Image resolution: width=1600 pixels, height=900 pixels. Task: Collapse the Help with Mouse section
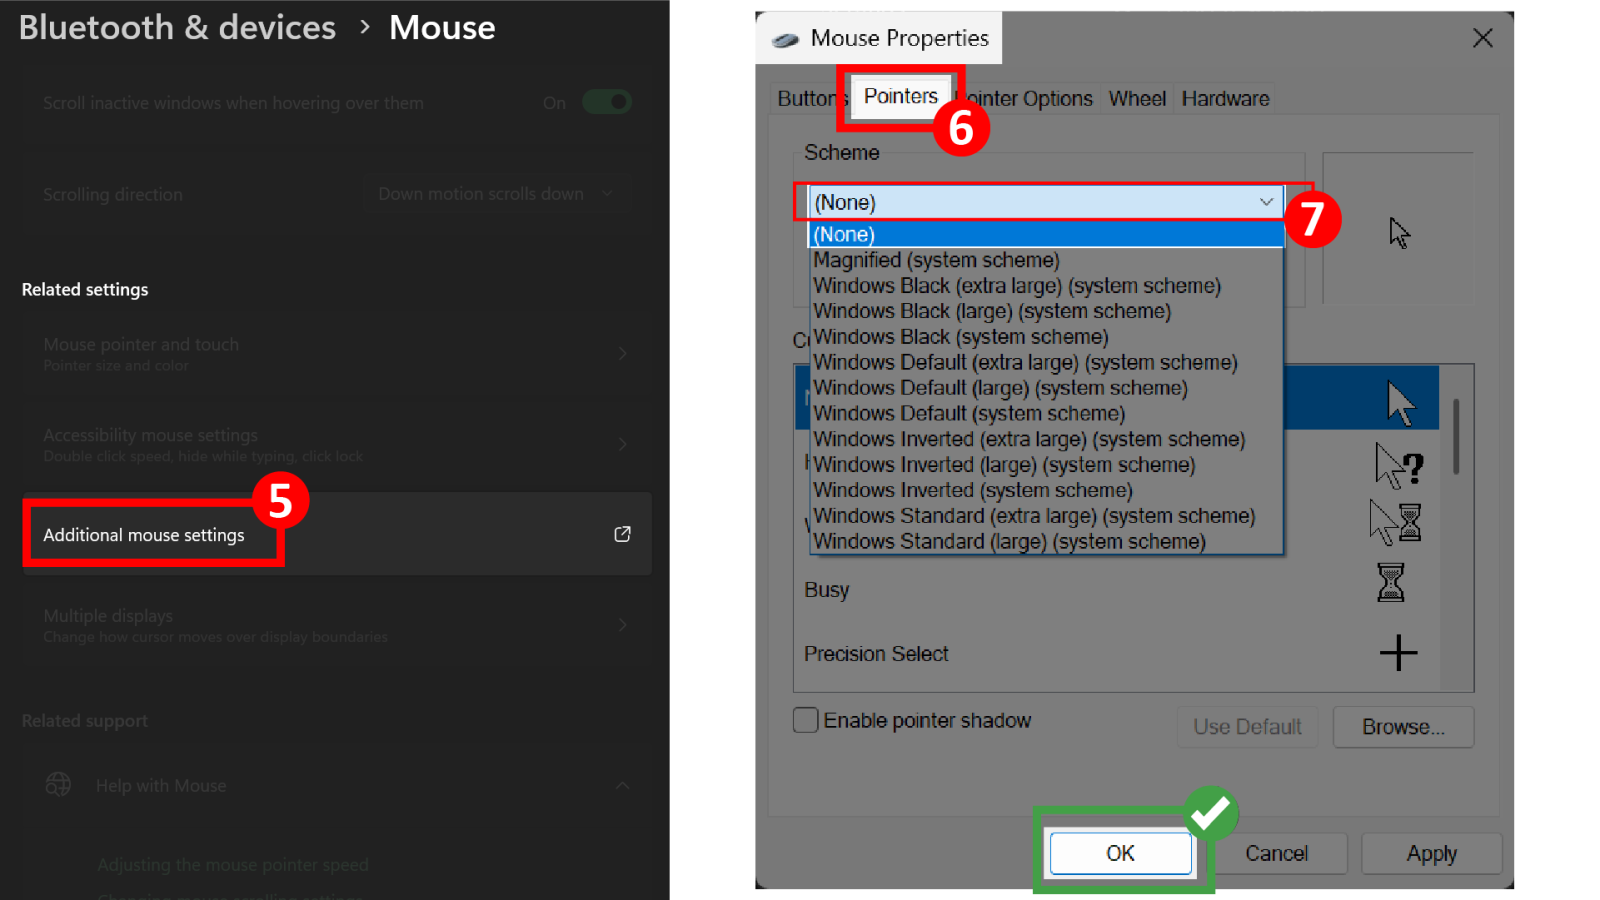pyautogui.click(x=622, y=785)
